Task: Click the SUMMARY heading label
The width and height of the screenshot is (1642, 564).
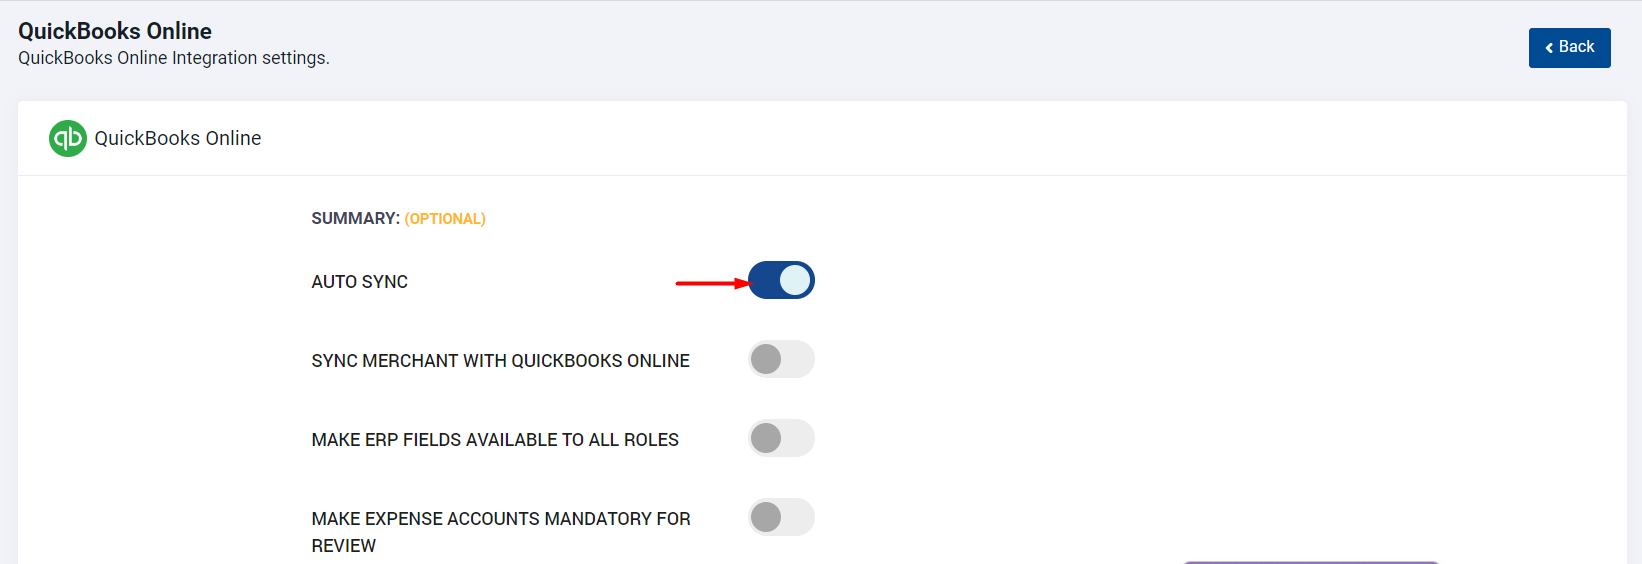Action: 355,218
